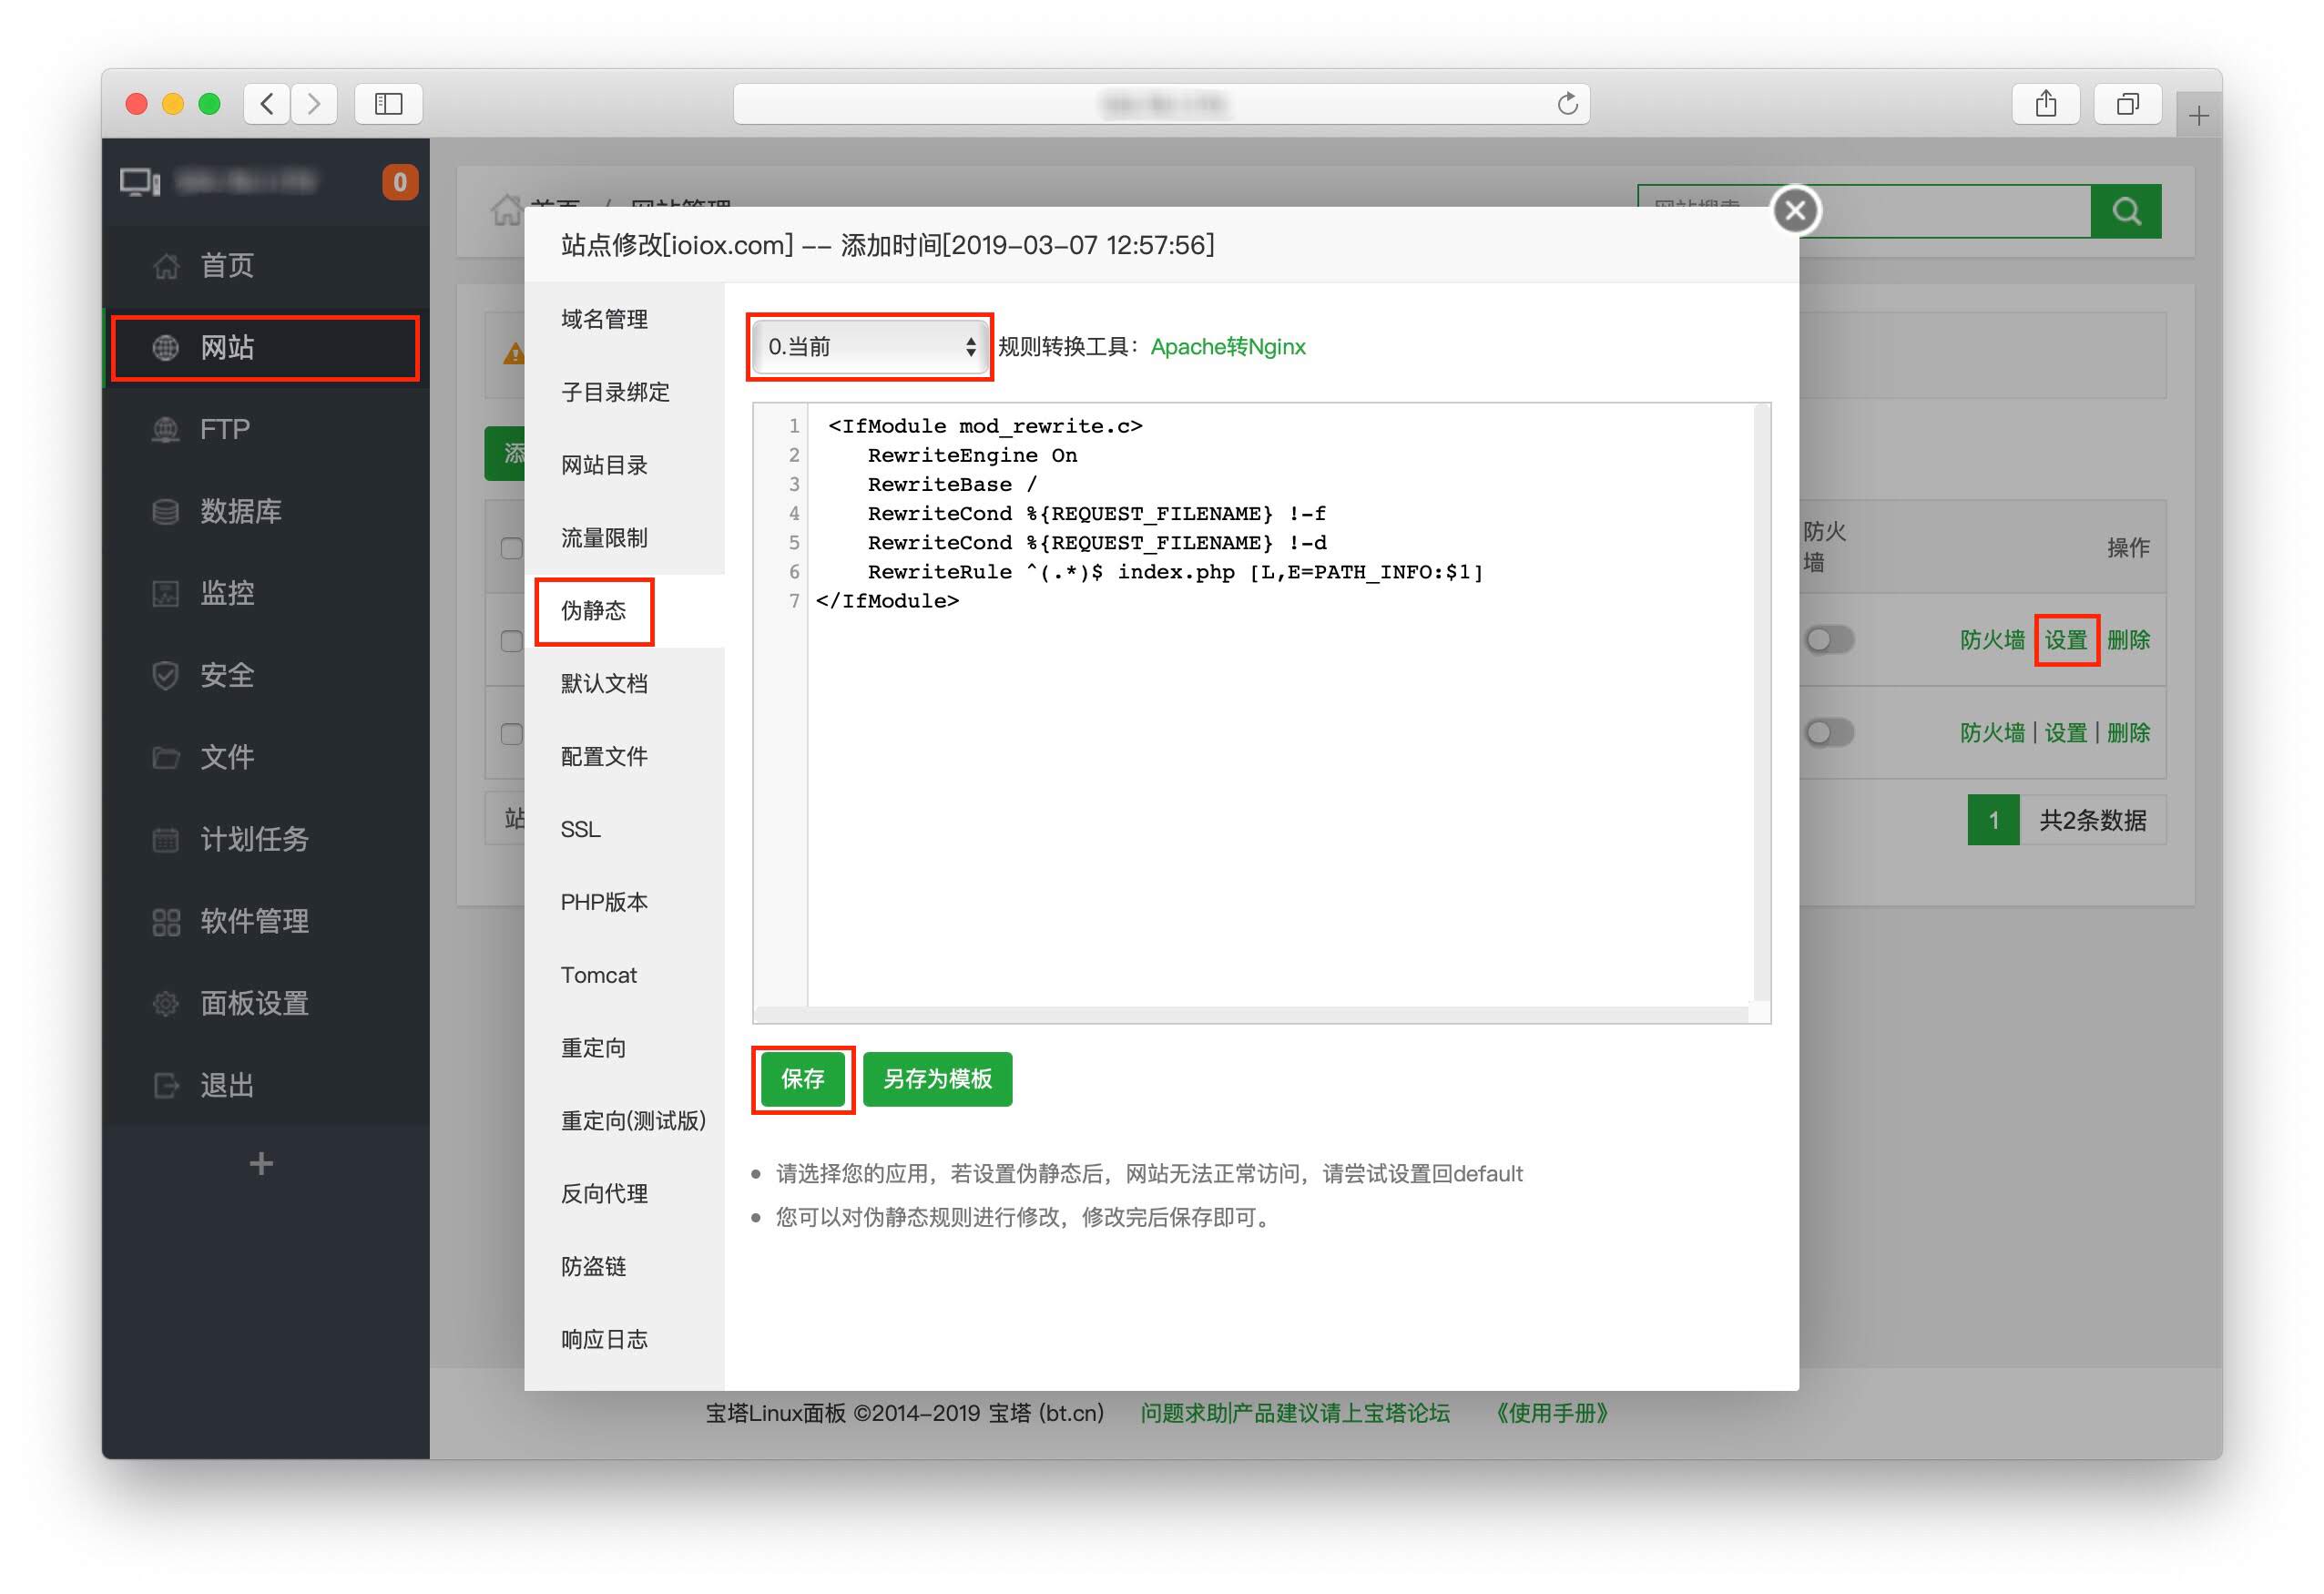
Task: Click the Safari address bar
Action: (1161, 103)
